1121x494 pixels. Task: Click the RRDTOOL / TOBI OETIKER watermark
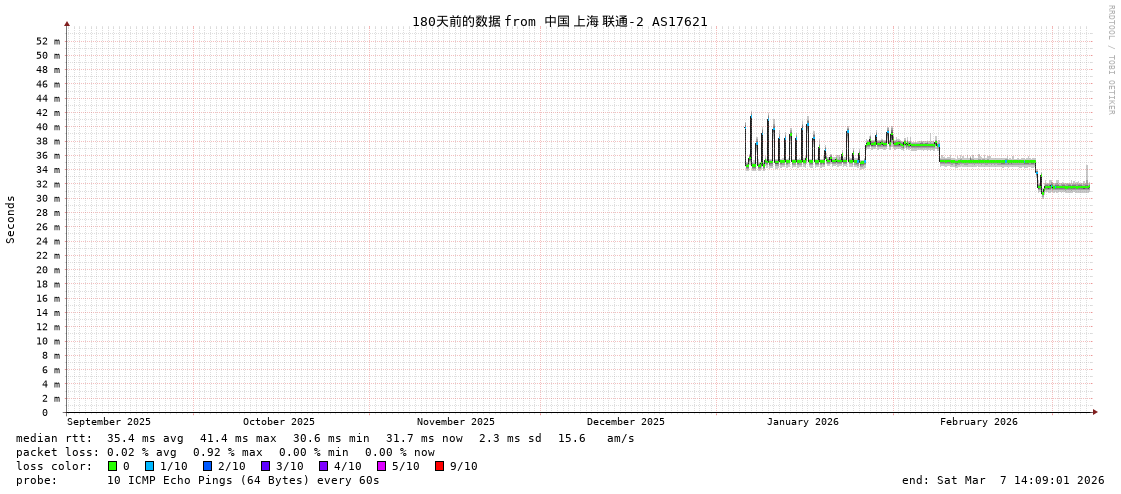[x=1110, y=60]
